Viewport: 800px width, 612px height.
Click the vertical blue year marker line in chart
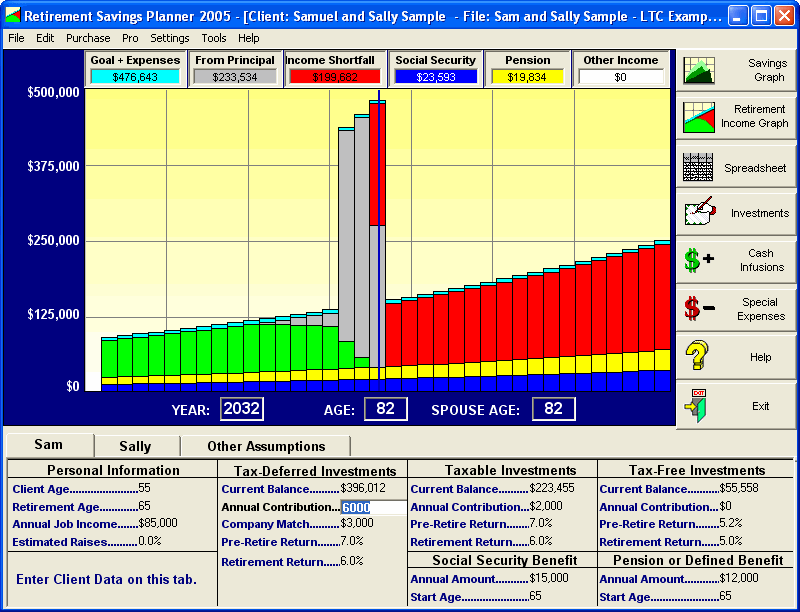[x=379, y=240]
